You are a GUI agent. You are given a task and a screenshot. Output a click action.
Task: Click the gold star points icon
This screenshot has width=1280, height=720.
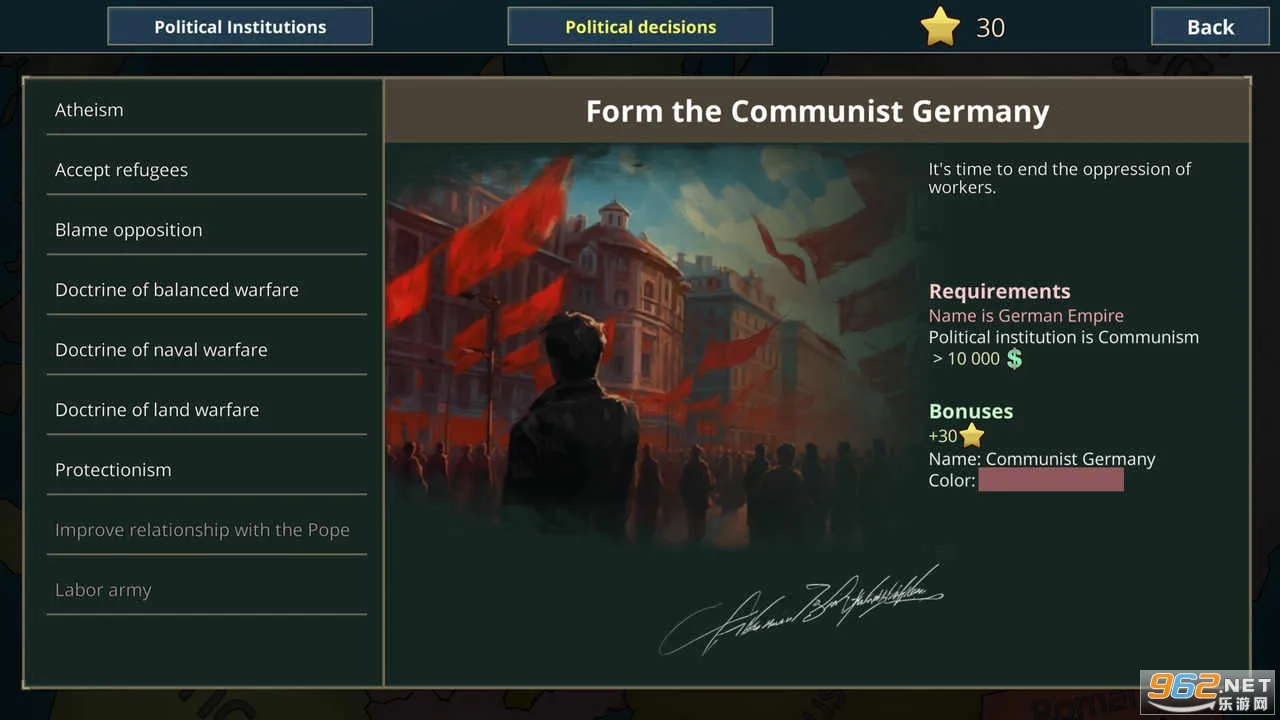coord(940,27)
